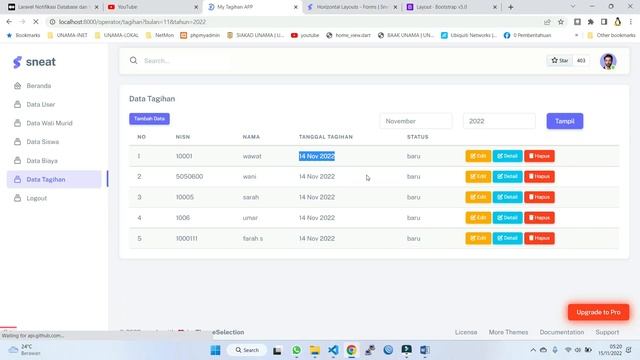Viewport: 640px width, 360px height.
Task: Open the phpmyadmin bookmark
Action: (x=200, y=36)
